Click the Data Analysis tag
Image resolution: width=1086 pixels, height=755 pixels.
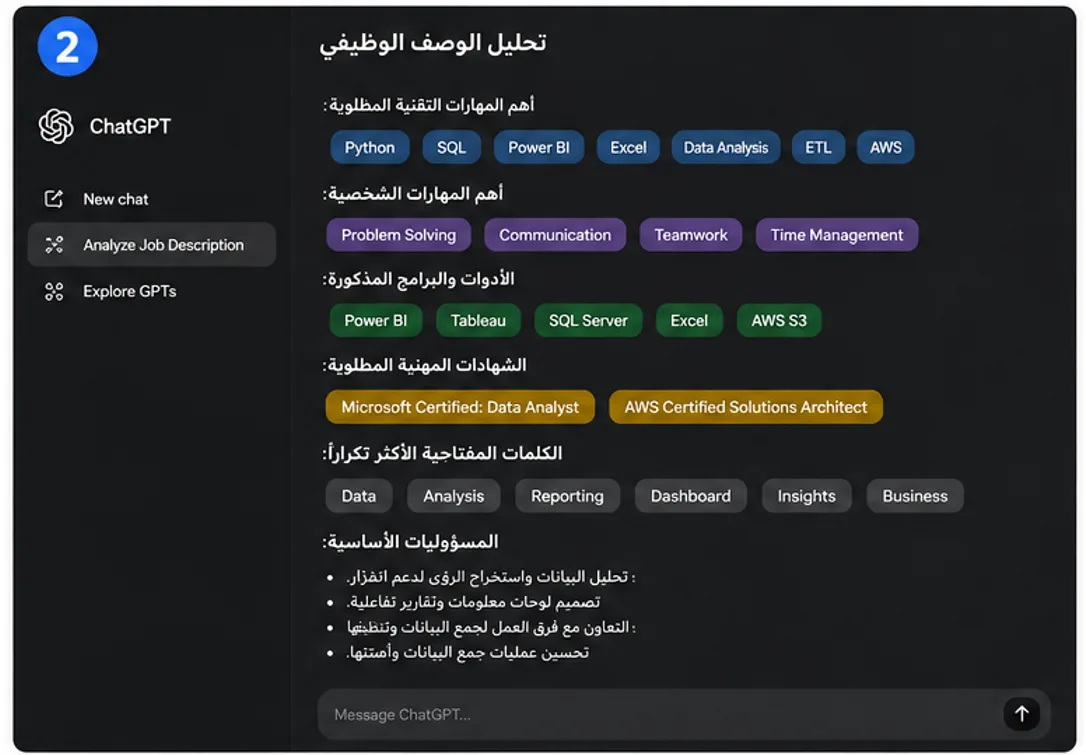[x=726, y=148]
